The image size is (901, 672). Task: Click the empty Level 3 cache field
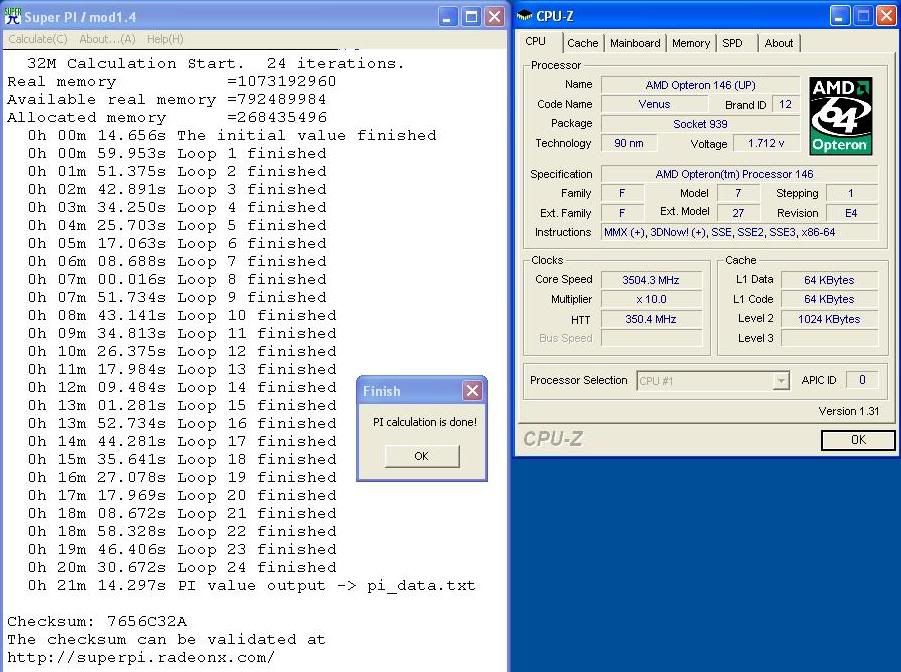(x=829, y=338)
